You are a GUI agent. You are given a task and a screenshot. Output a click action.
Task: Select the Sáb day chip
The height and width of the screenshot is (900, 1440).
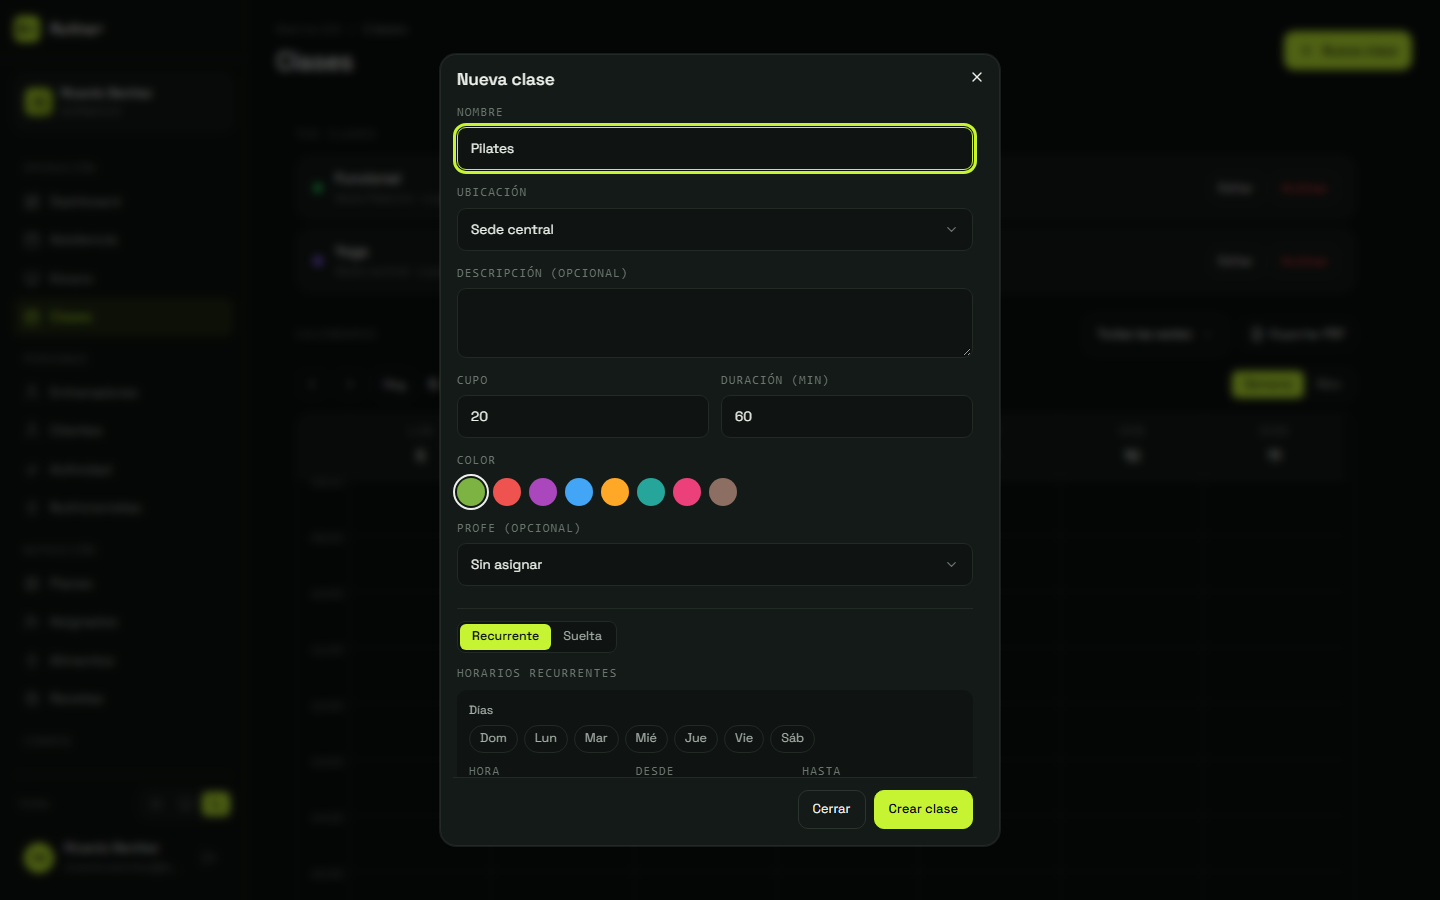[x=792, y=739]
